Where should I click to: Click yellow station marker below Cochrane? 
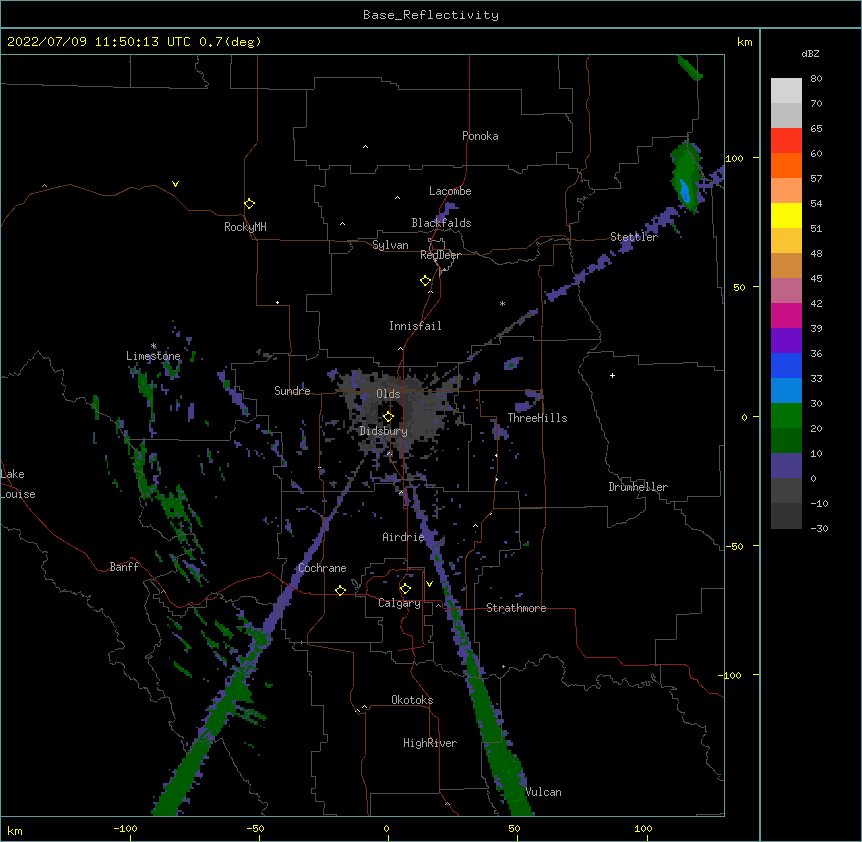pos(340,590)
